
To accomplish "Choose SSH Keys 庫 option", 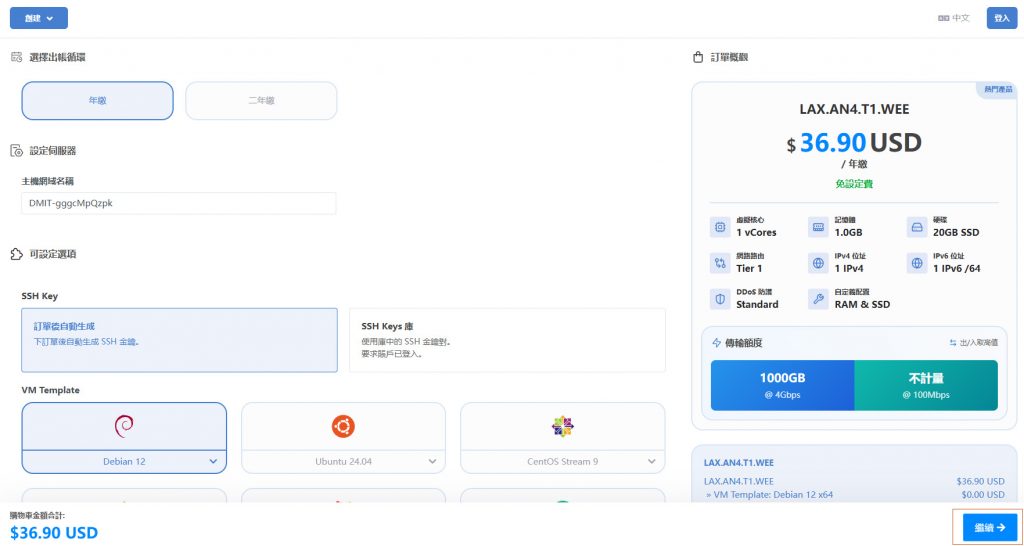I will [507, 340].
